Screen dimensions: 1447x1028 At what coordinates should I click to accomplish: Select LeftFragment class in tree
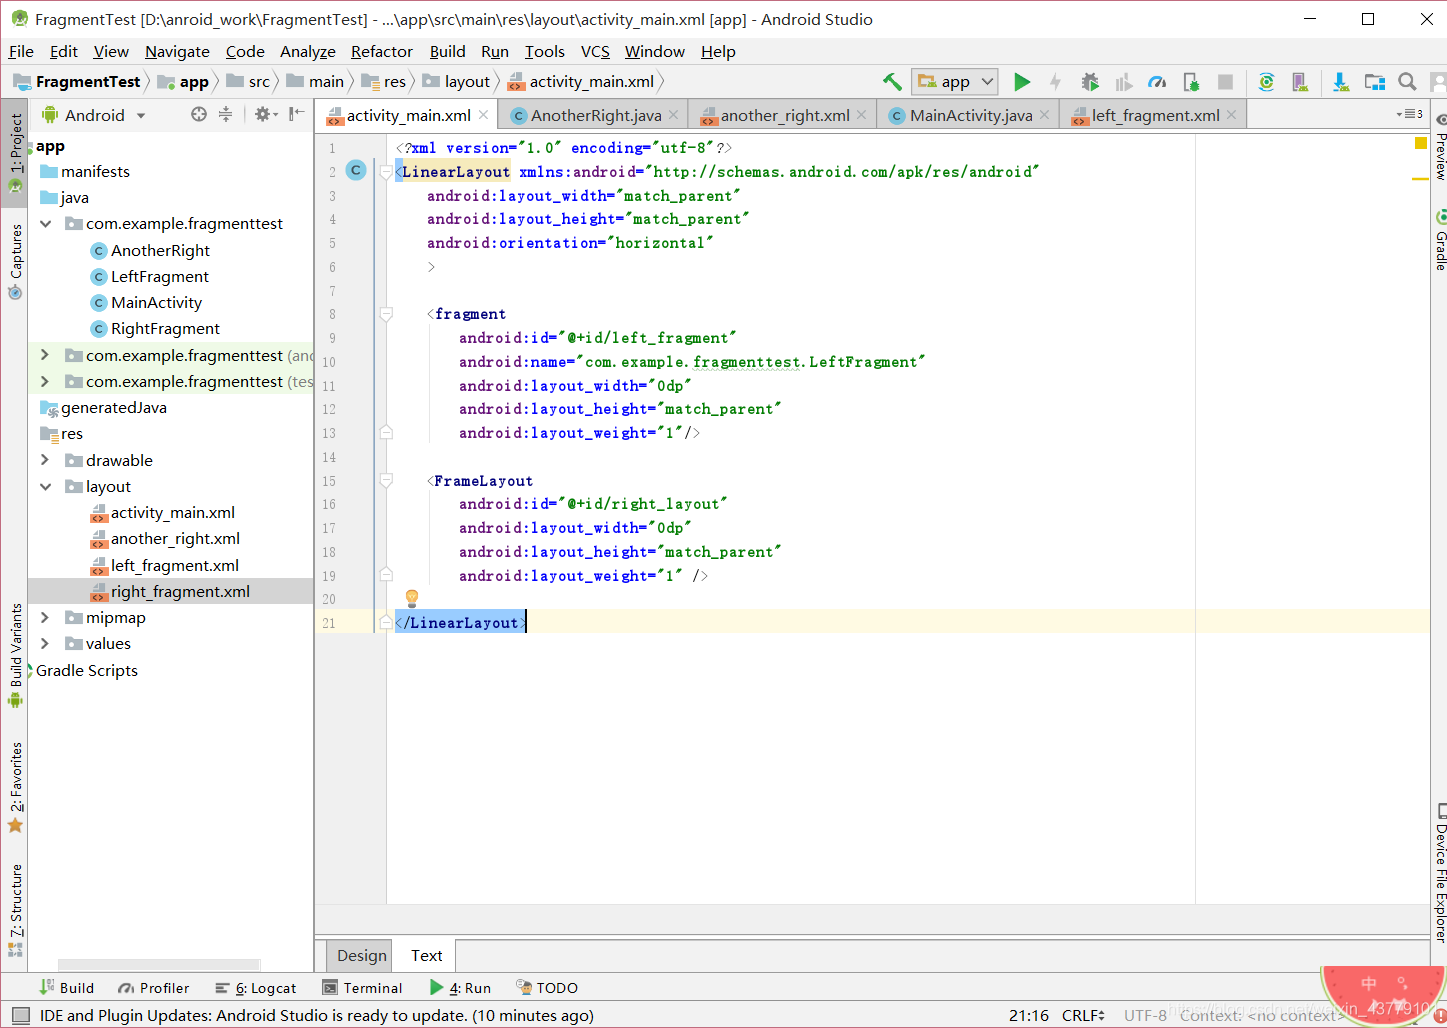pos(159,276)
